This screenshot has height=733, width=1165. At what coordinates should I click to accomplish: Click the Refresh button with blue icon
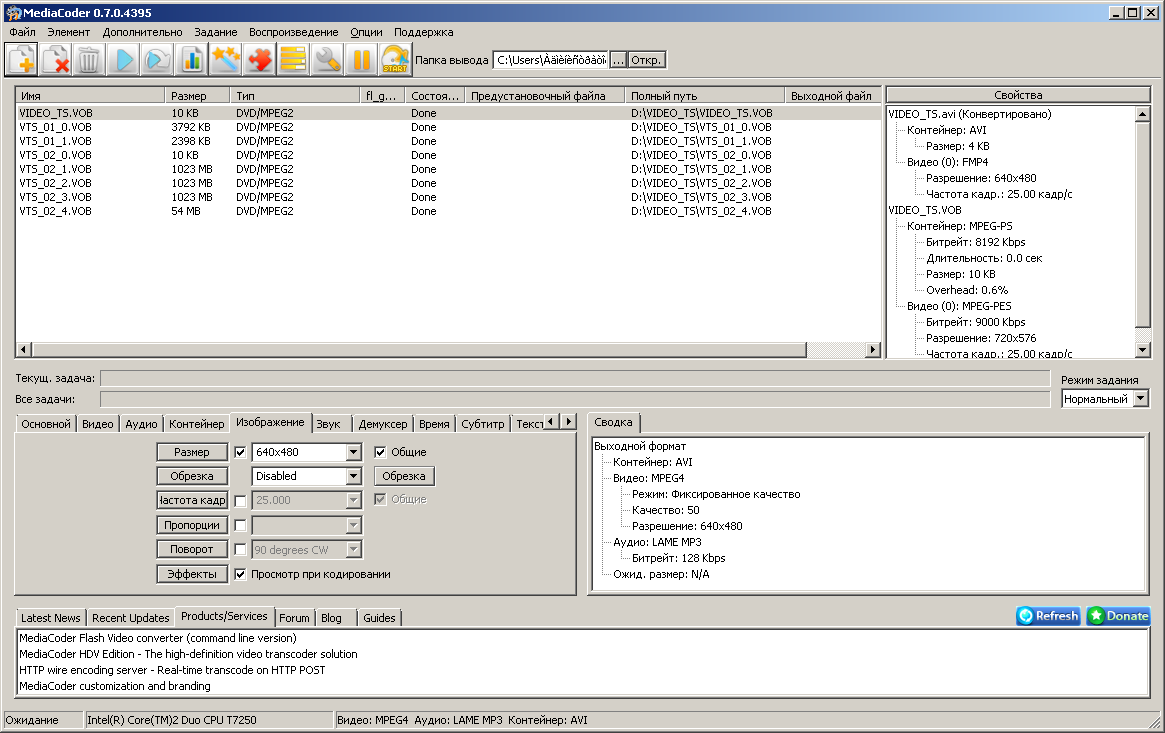click(x=1048, y=616)
